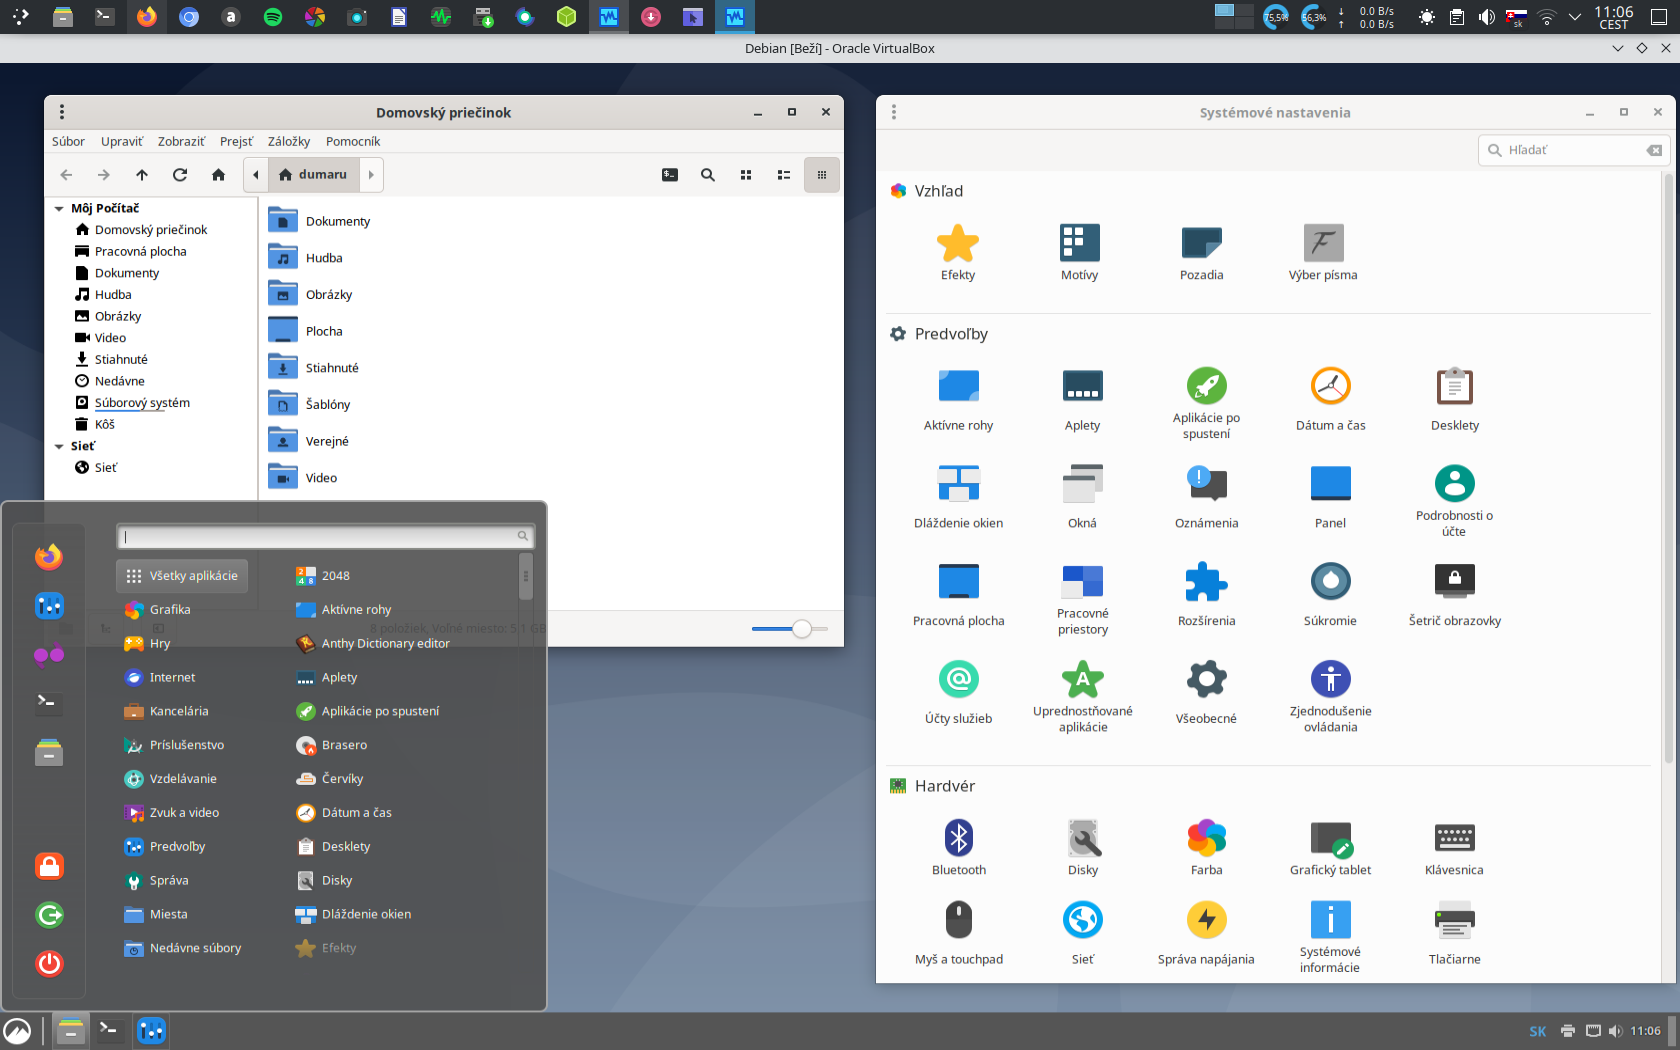Open Domovský priečinok window menu dots
Viewport: 1680px width, 1050px height.
(62, 112)
